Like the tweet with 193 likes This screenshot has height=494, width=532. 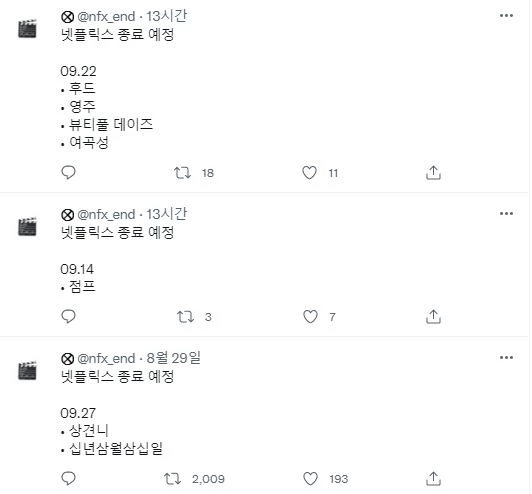[310, 479]
